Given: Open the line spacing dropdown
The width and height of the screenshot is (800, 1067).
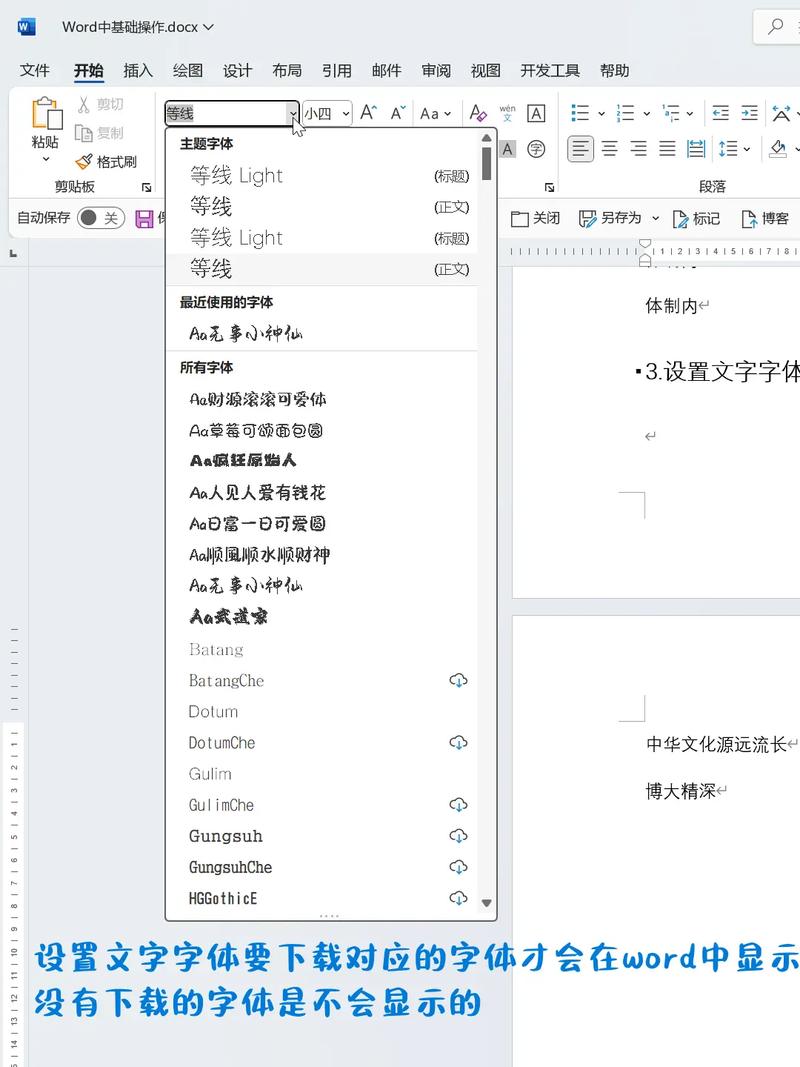Looking at the screenshot, I should point(735,148).
